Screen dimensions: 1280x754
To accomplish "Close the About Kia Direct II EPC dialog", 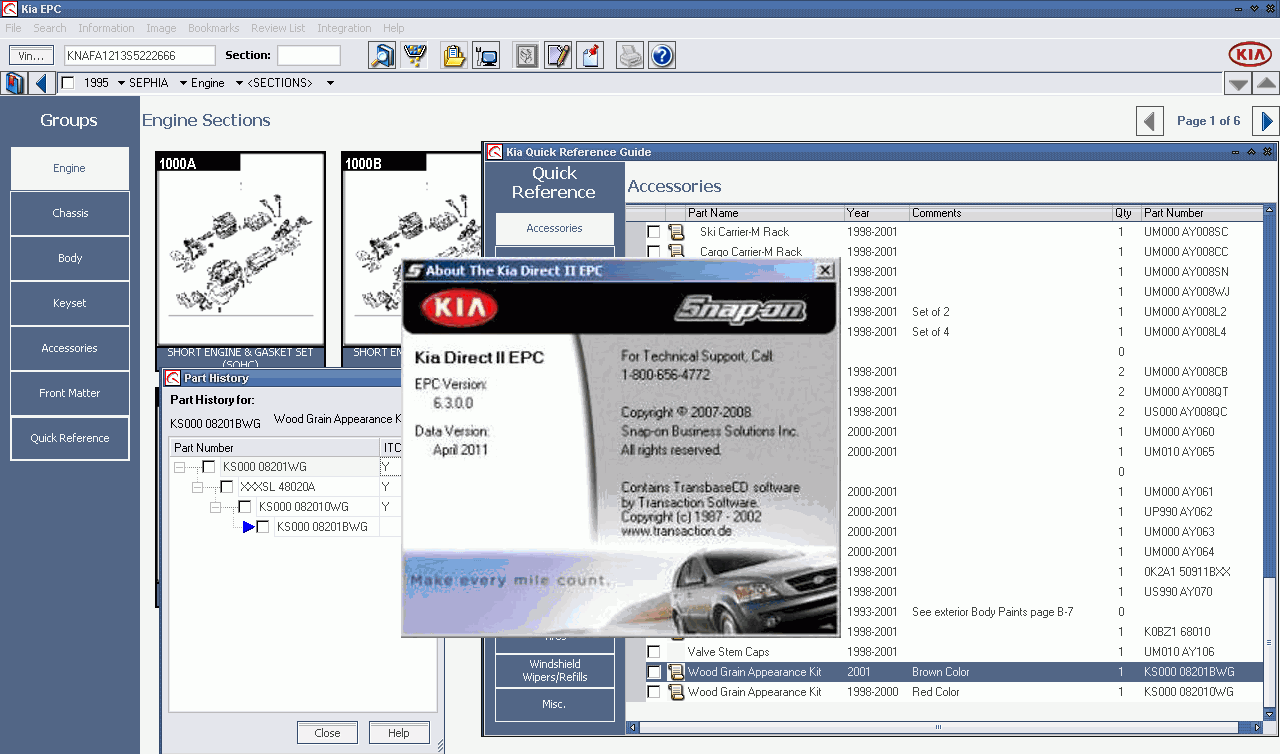I will pos(825,270).
